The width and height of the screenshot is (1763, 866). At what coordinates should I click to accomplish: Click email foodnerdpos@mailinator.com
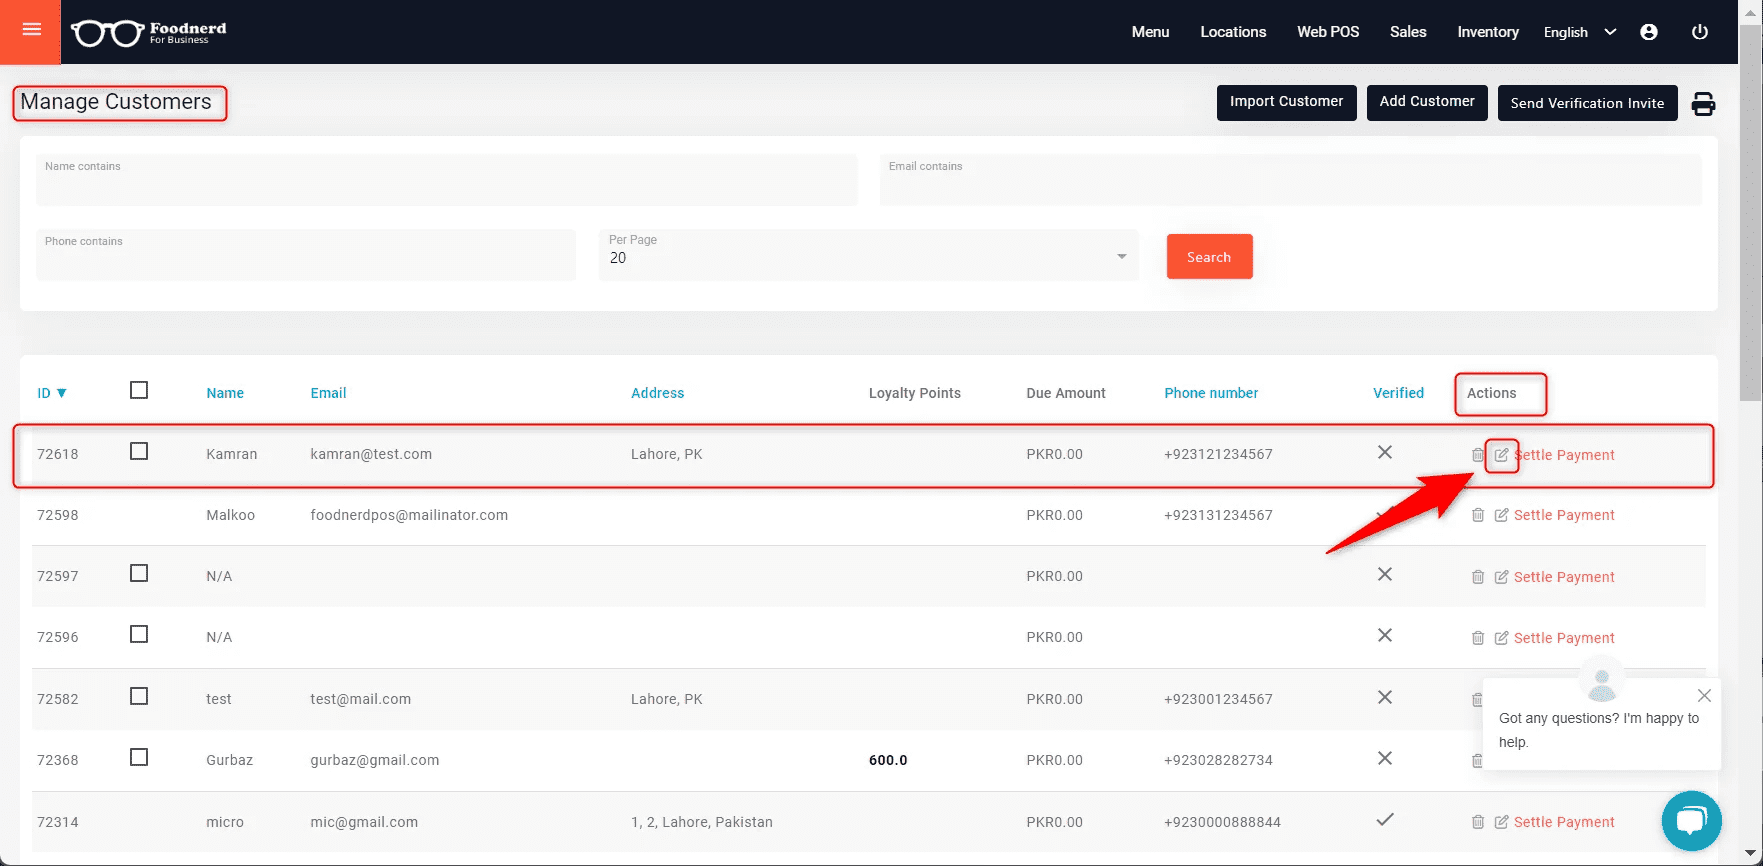409,515
